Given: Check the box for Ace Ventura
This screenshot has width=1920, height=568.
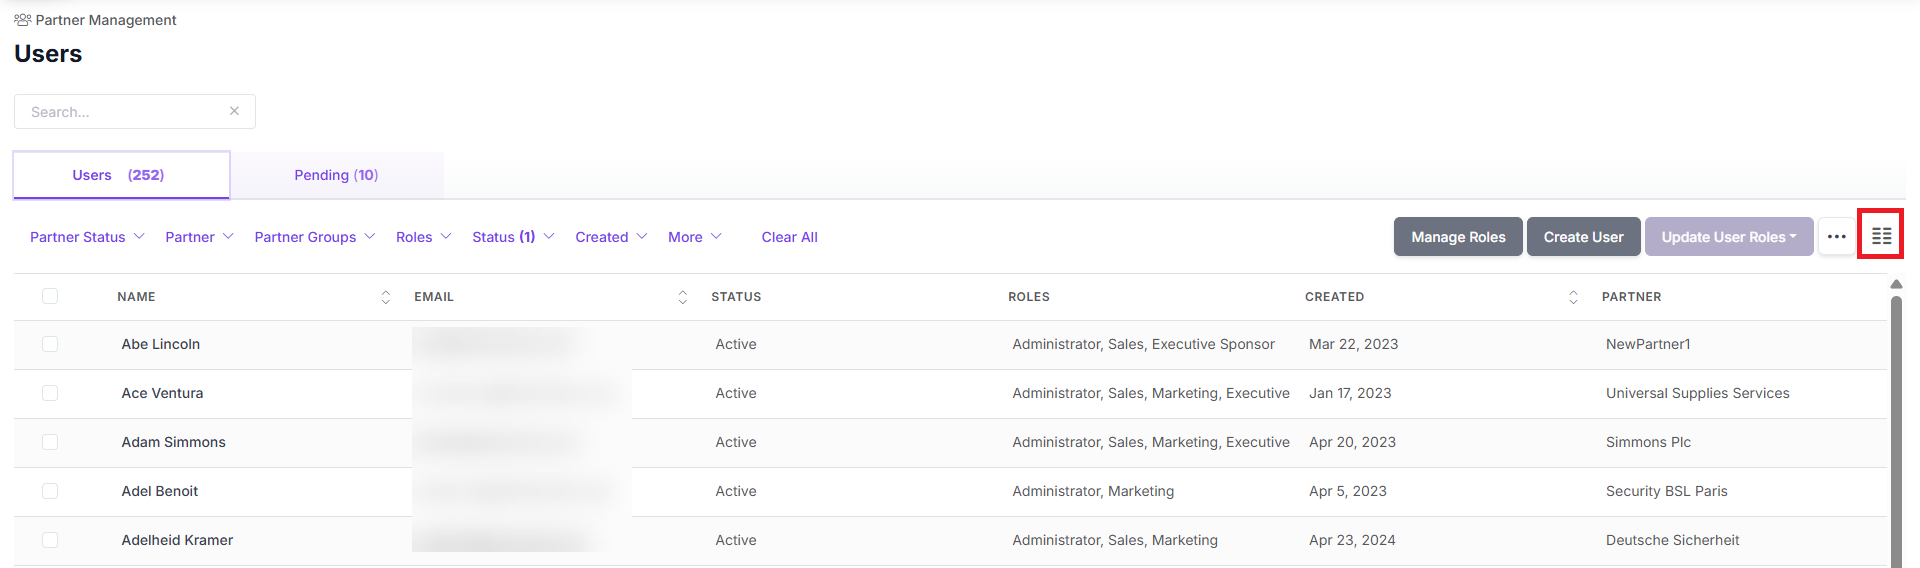Looking at the screenshot, I should [50, 393].
